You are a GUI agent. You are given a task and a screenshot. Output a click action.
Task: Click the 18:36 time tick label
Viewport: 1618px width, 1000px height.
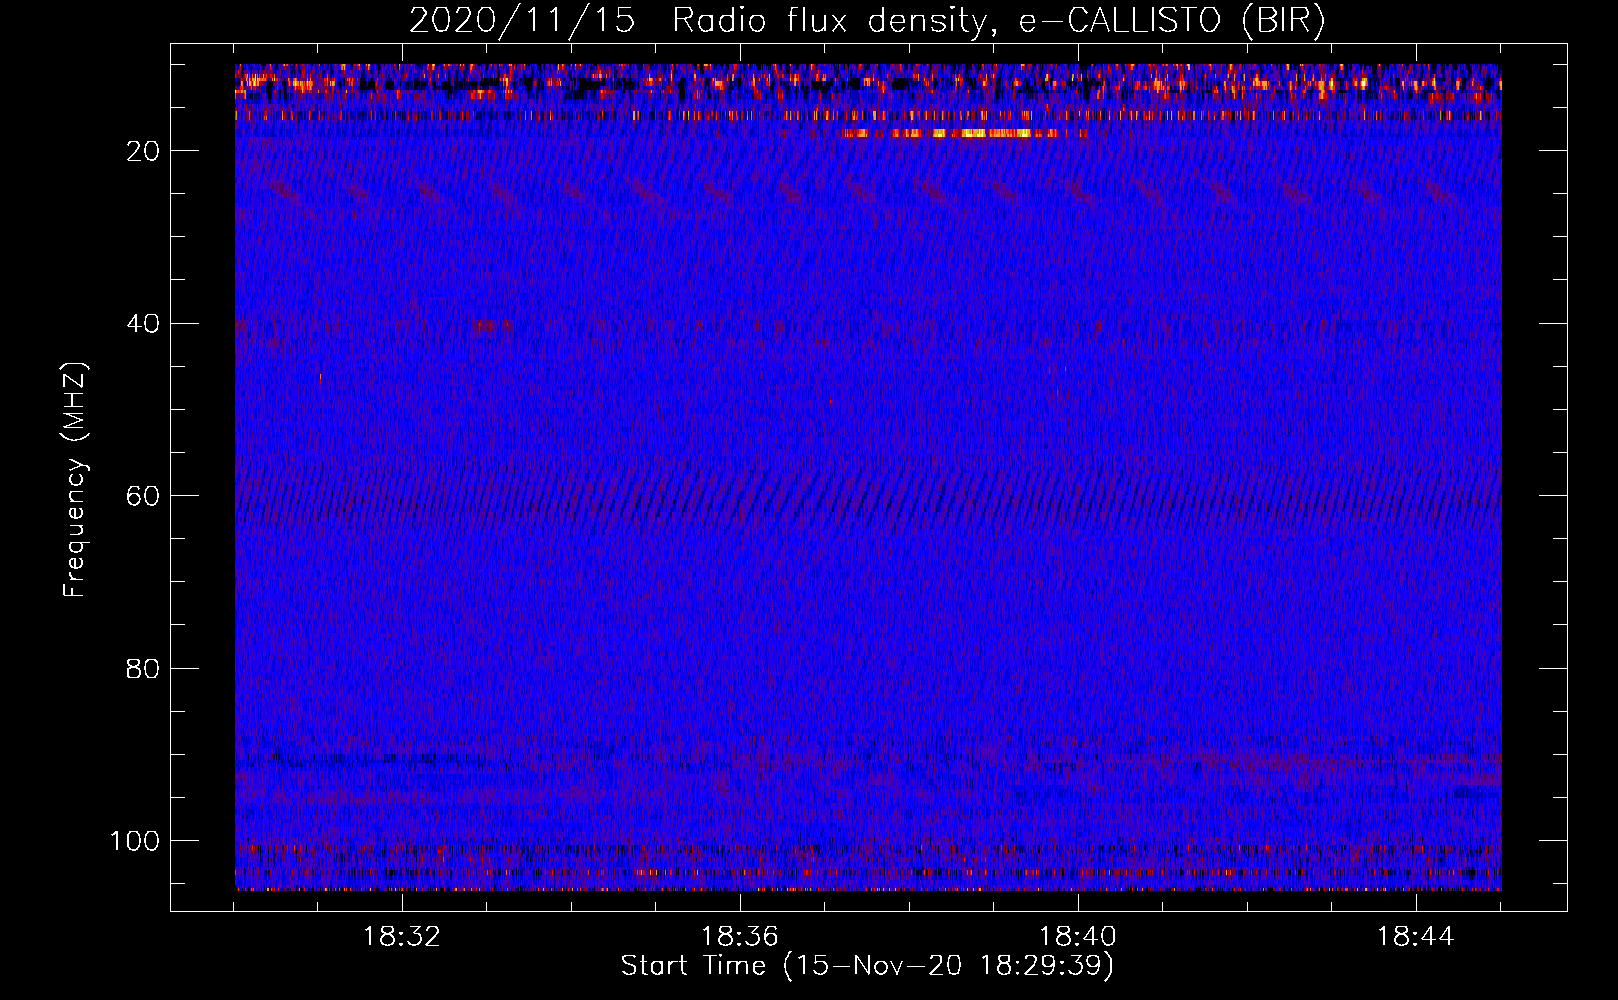[x=740, y=937]
